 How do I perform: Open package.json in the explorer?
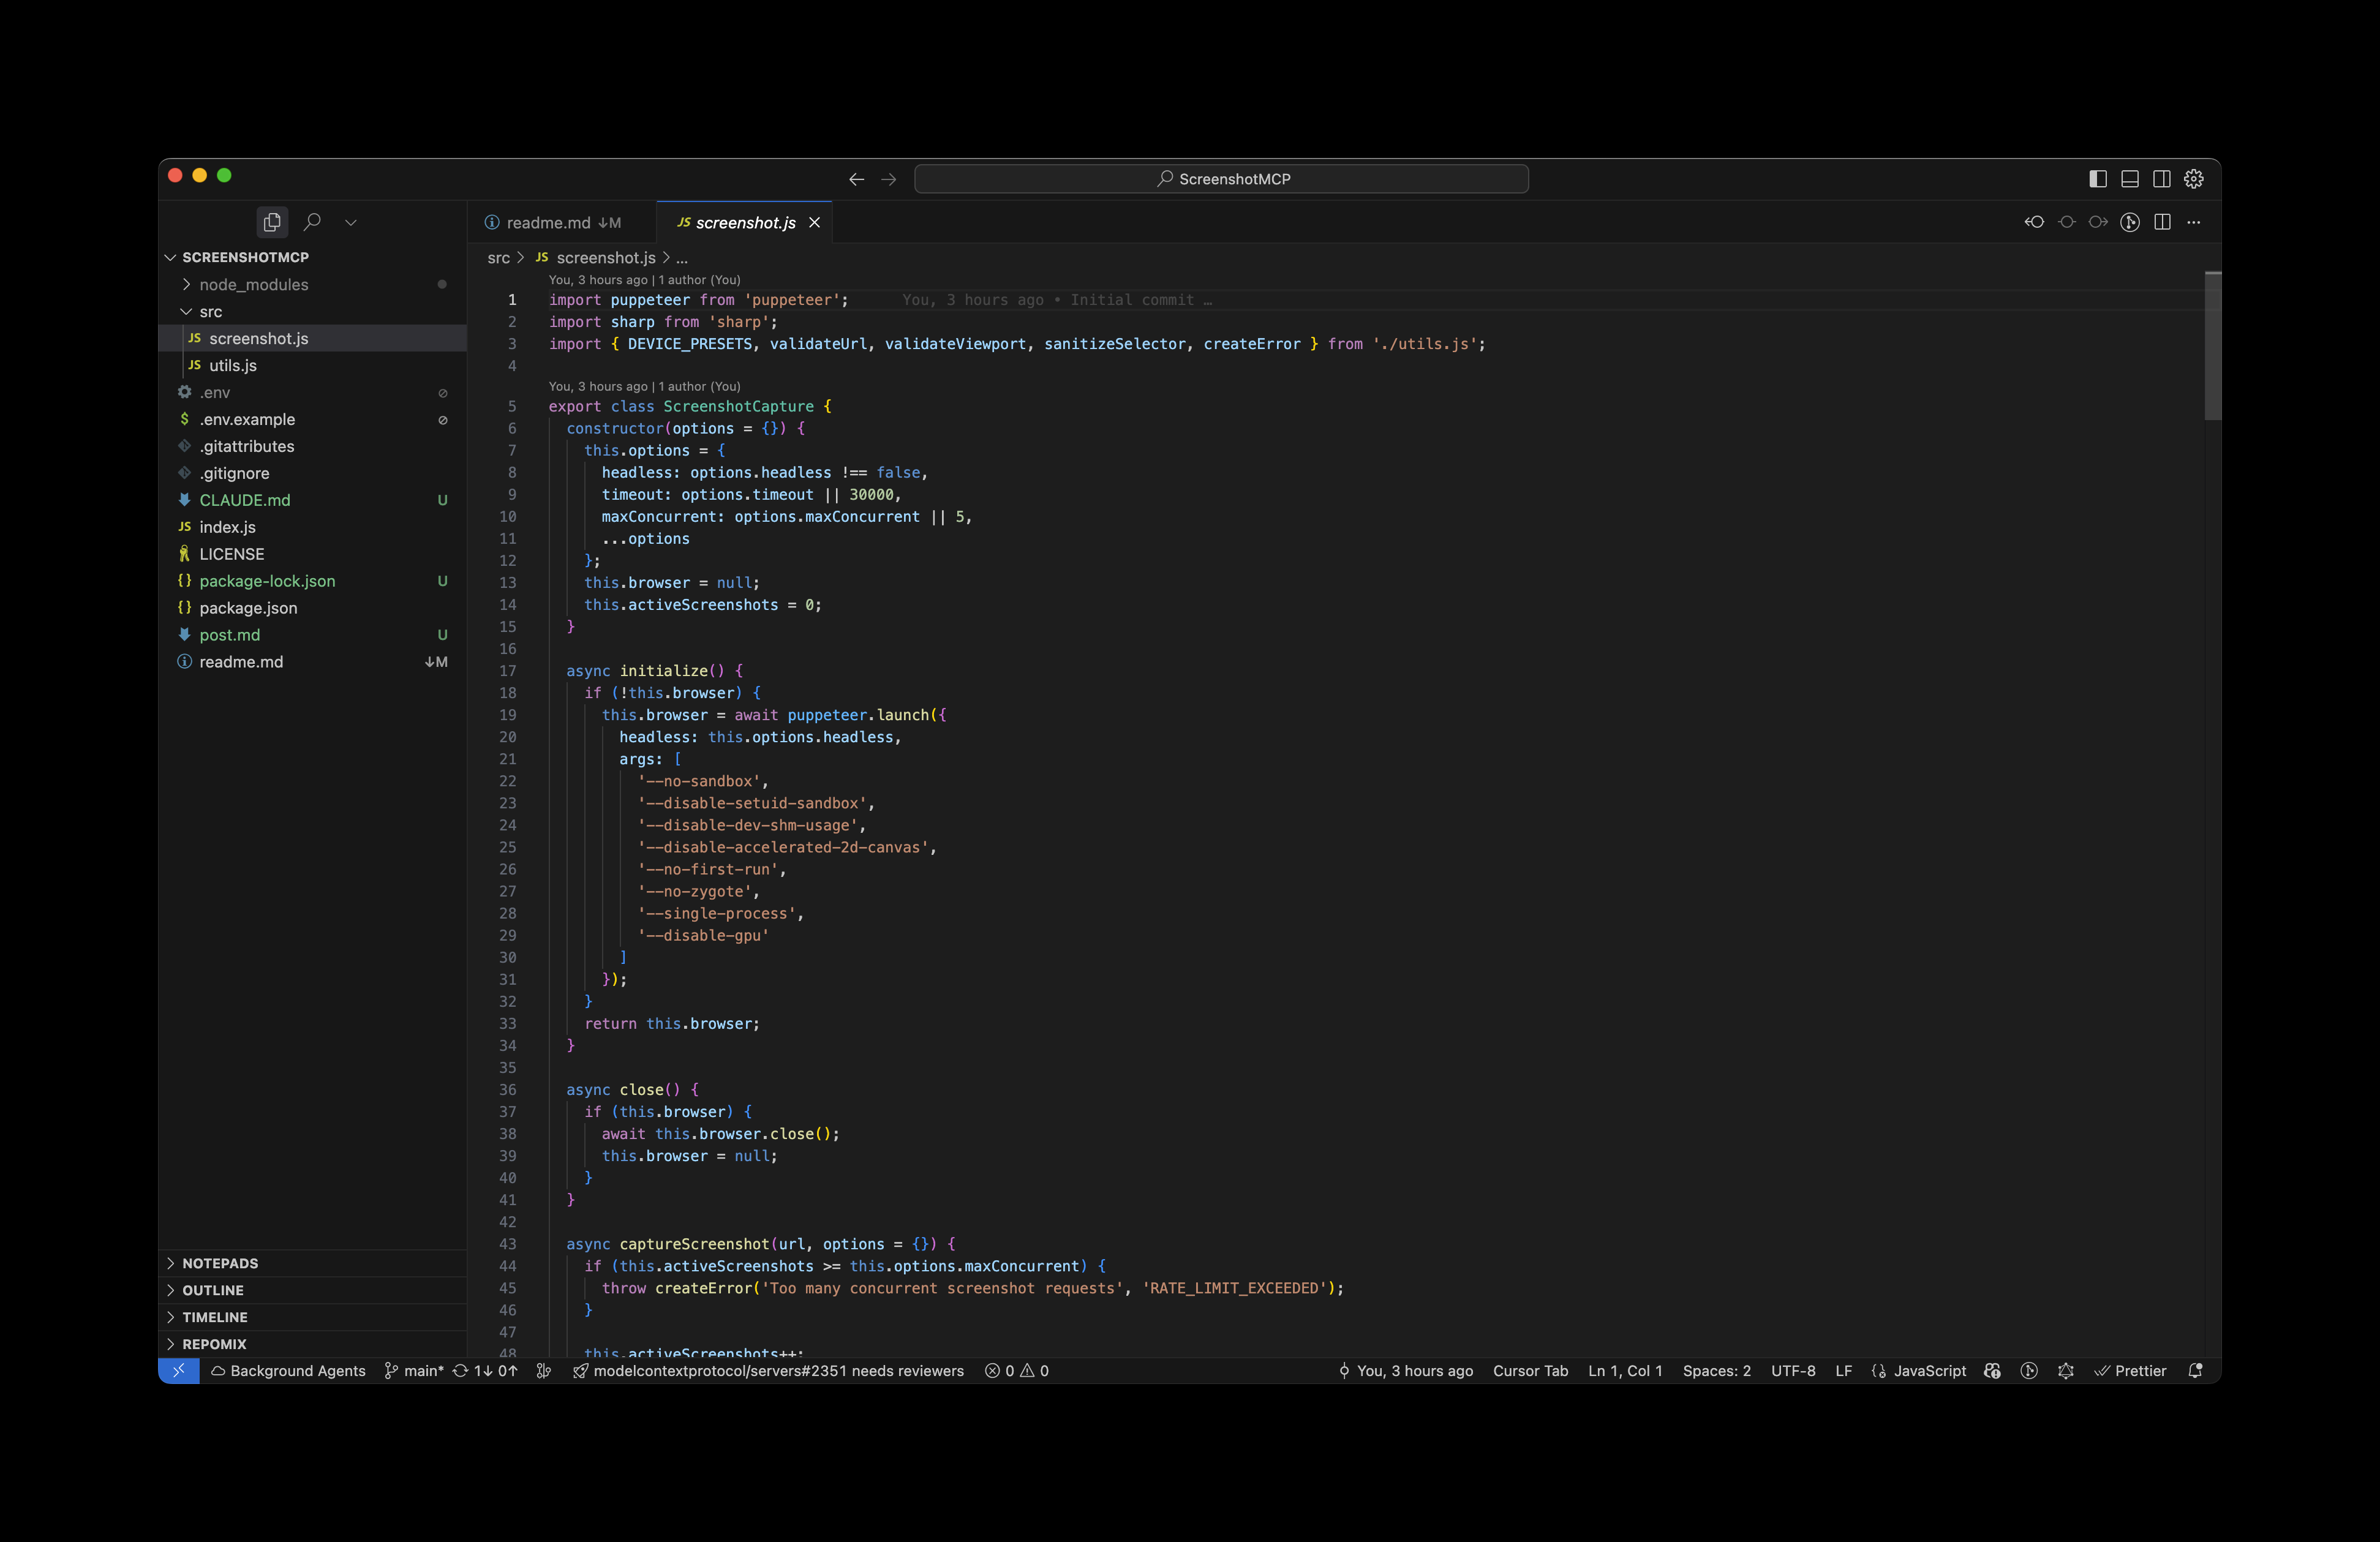(x=313, y=608)
